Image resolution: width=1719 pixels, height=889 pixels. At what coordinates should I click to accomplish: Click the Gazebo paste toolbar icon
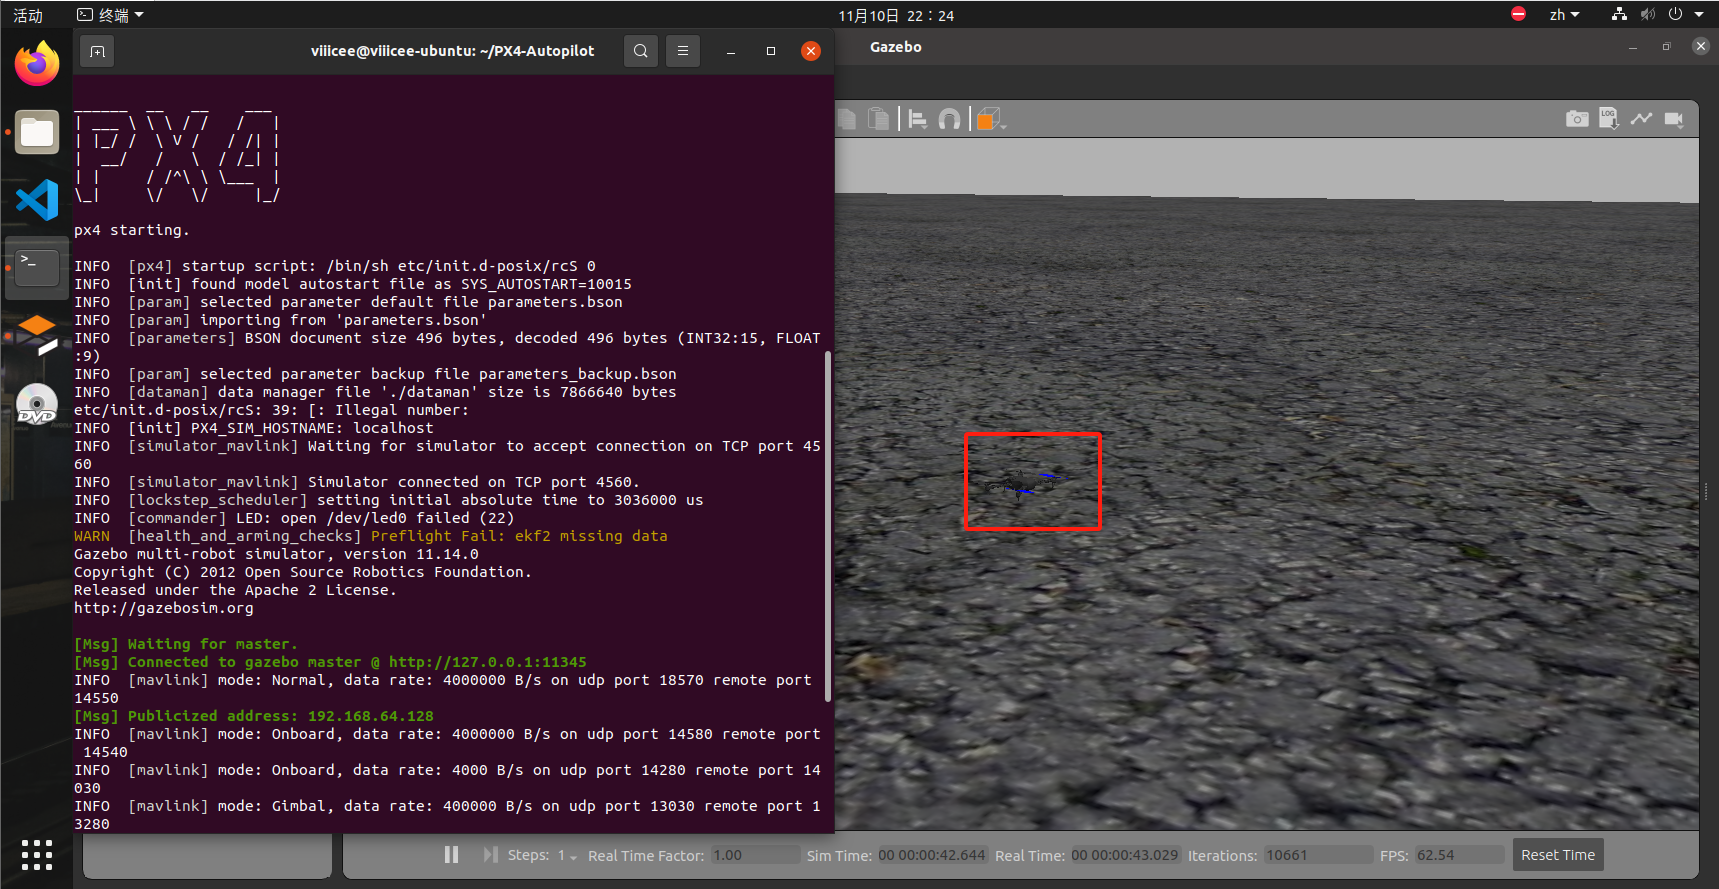tap(878, 119)
